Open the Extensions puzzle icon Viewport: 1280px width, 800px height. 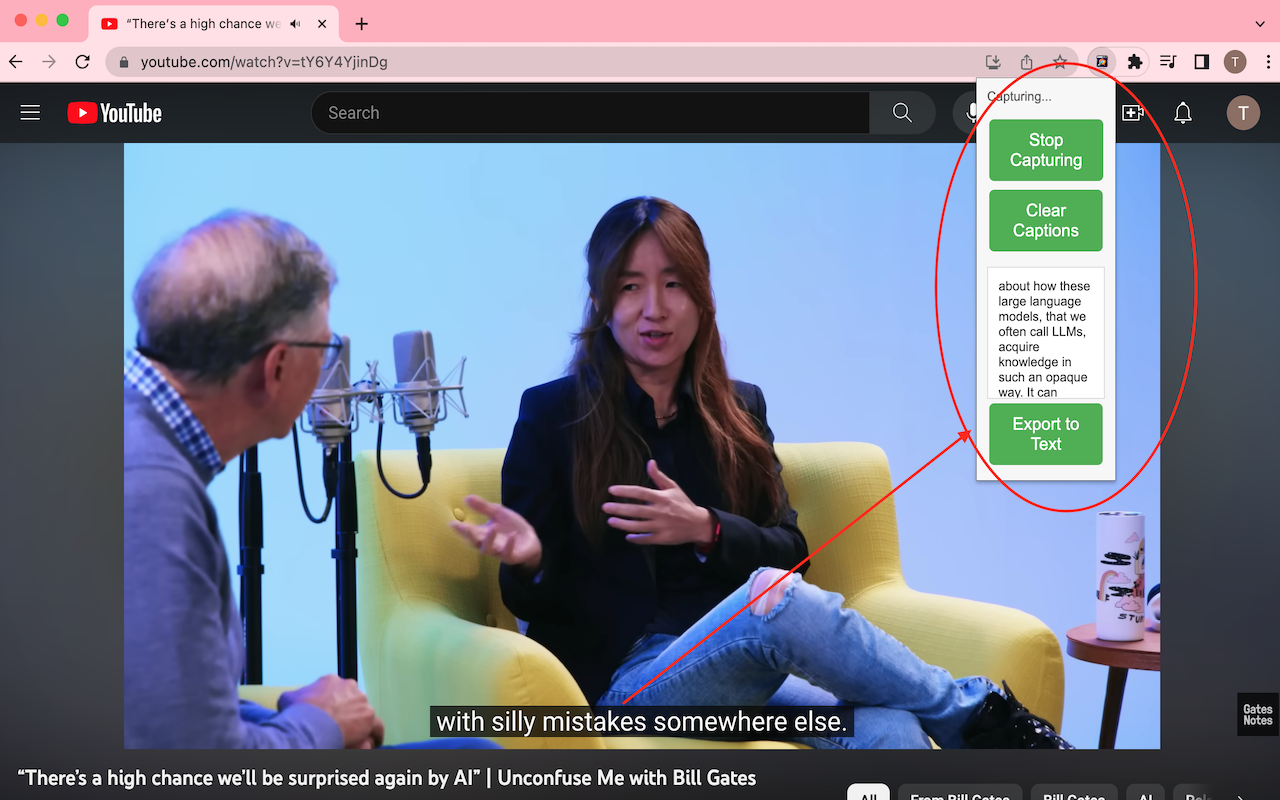(1135, 62)
